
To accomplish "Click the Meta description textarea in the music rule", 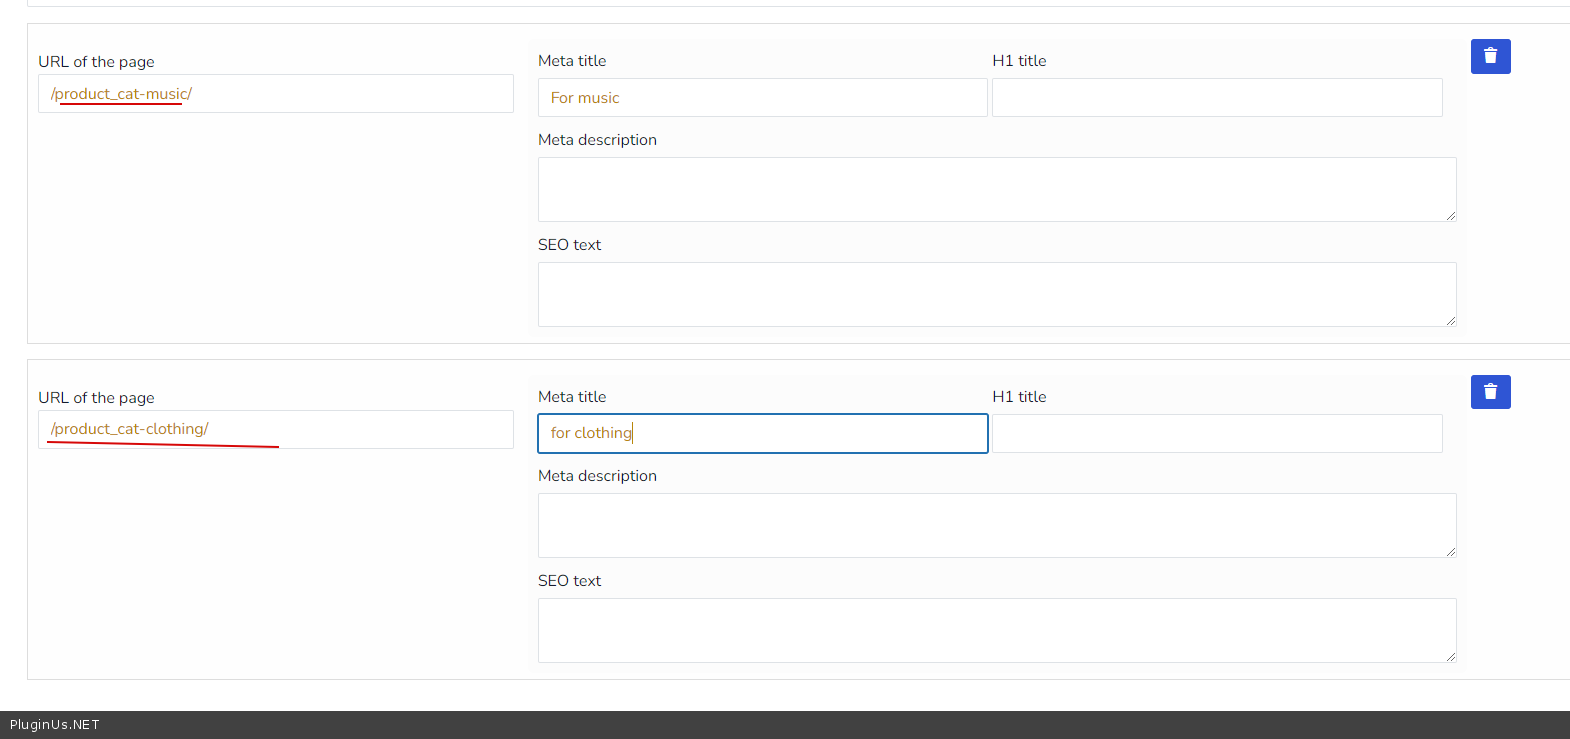I will tap(996, 189).
